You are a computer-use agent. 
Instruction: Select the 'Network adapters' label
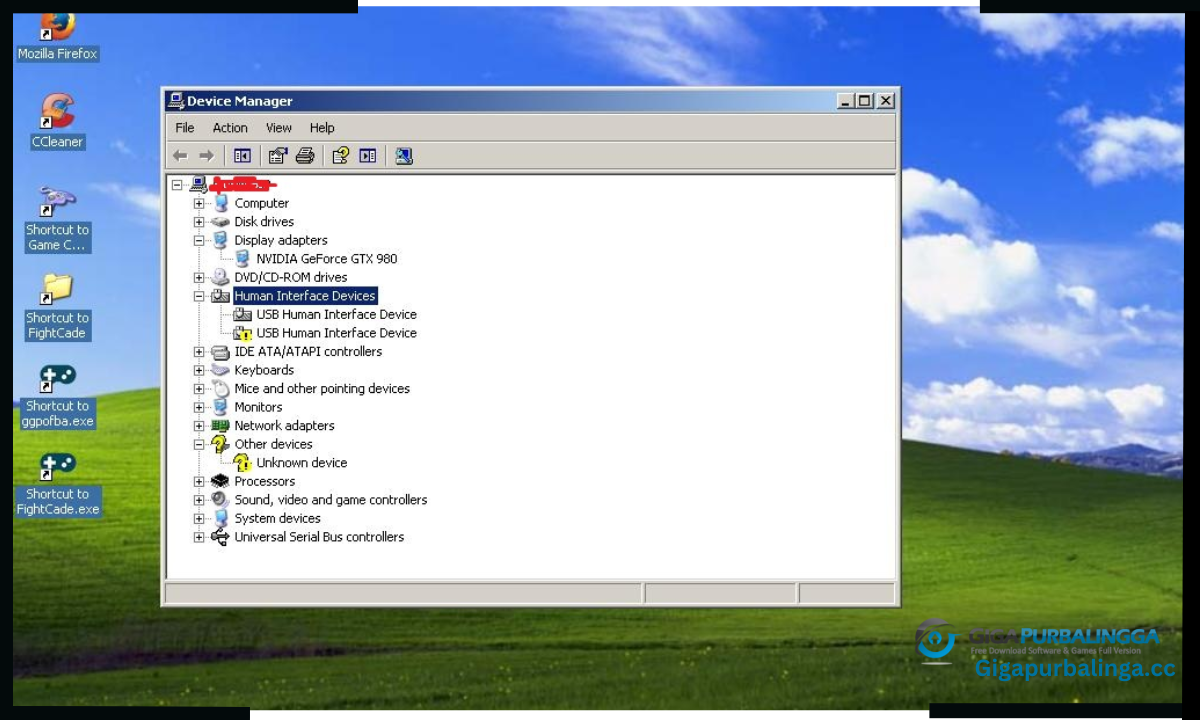tap(284, 426)
